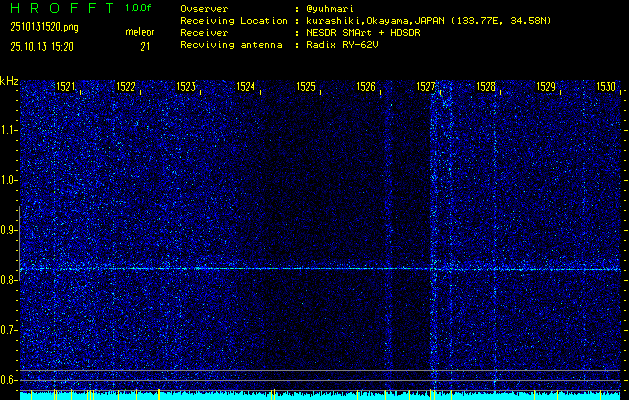Select the 1523 time marker
This screenshot has width=629, height=400.
point(186,86)
